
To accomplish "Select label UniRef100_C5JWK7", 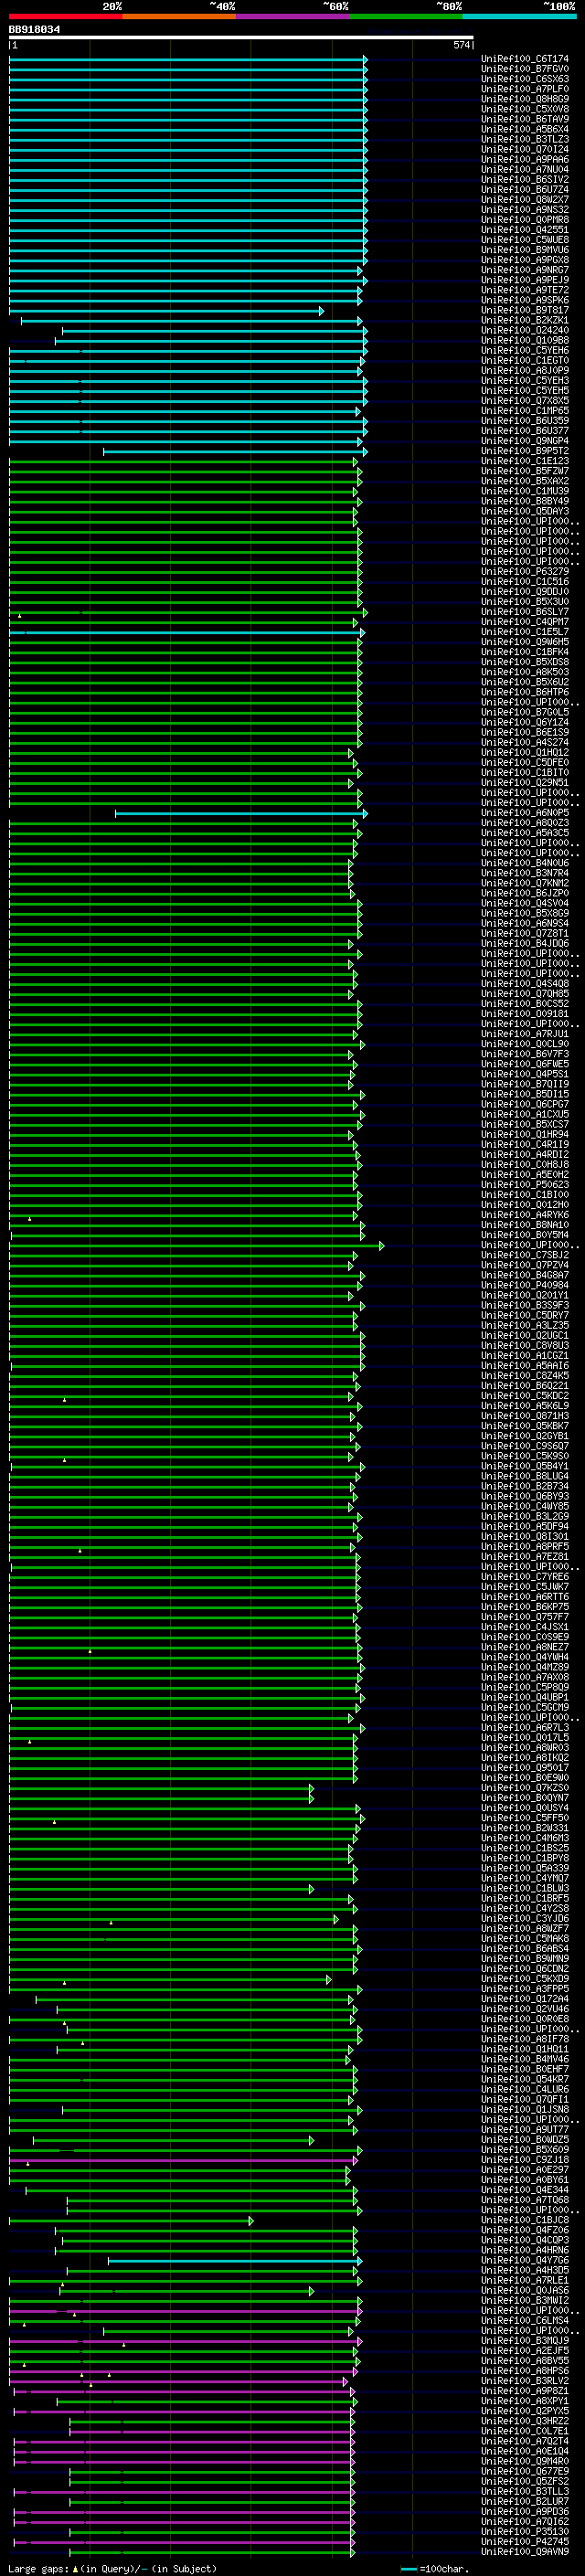I will click(525, 1586).
